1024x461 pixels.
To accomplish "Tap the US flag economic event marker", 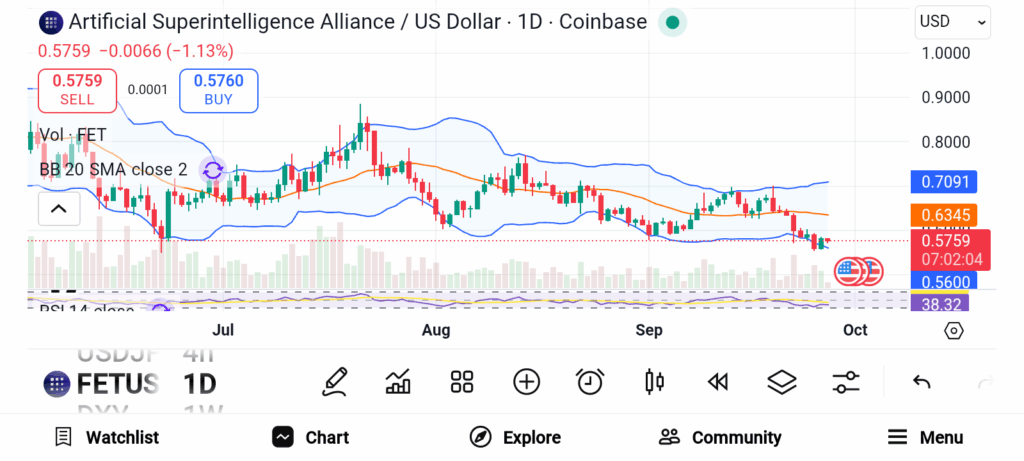I will pyautogui.click(x=850, y=270).
